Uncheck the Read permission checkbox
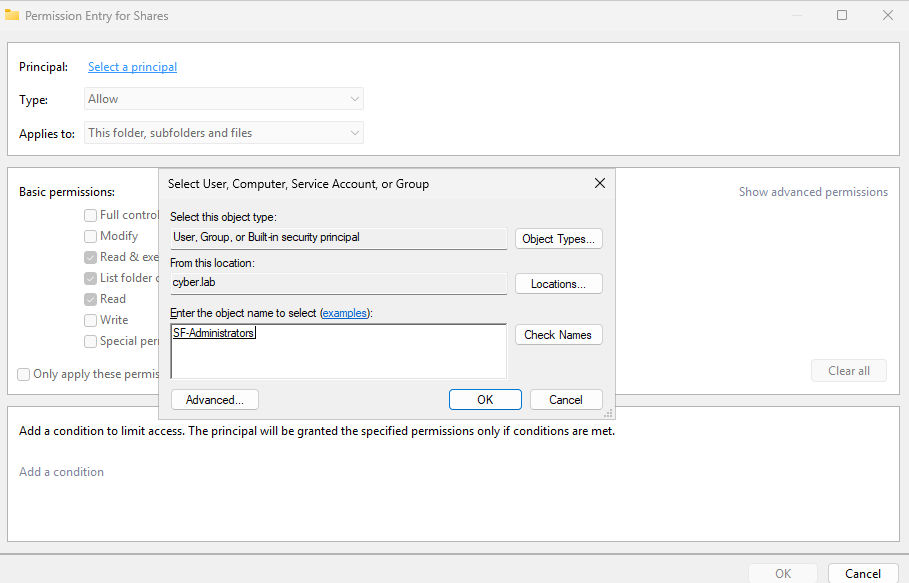Image resolution: width=909 pixels, height=583 pixels. (91, 299)
